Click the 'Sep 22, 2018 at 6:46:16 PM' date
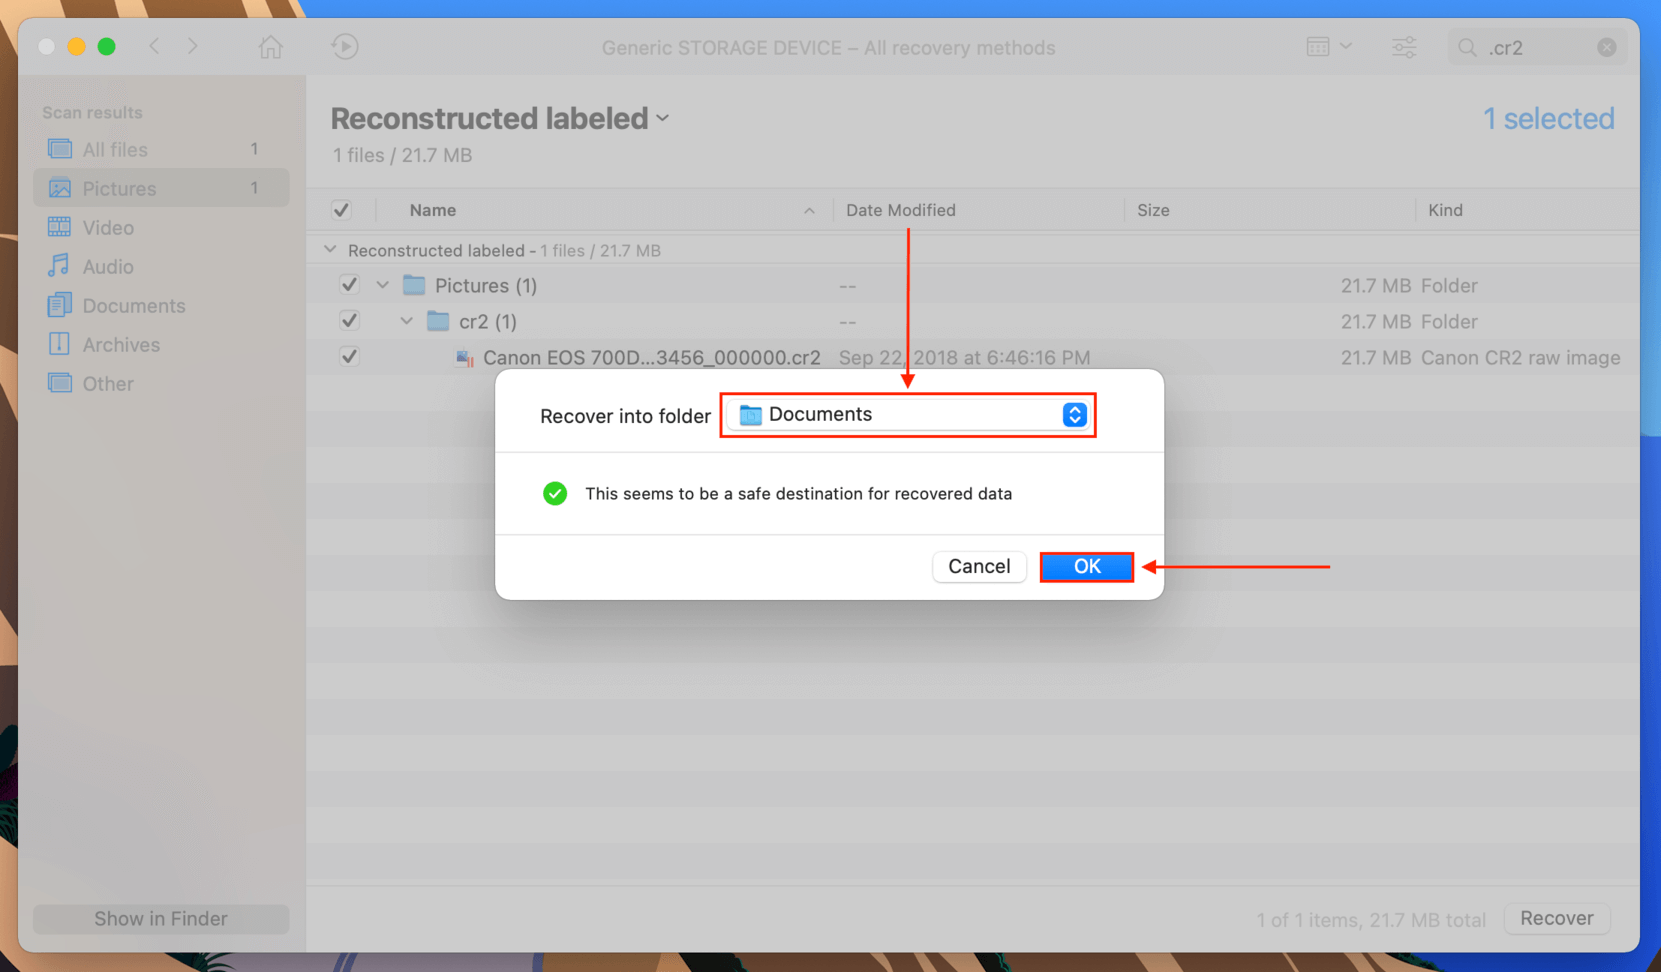 click(x=964, y=357)
